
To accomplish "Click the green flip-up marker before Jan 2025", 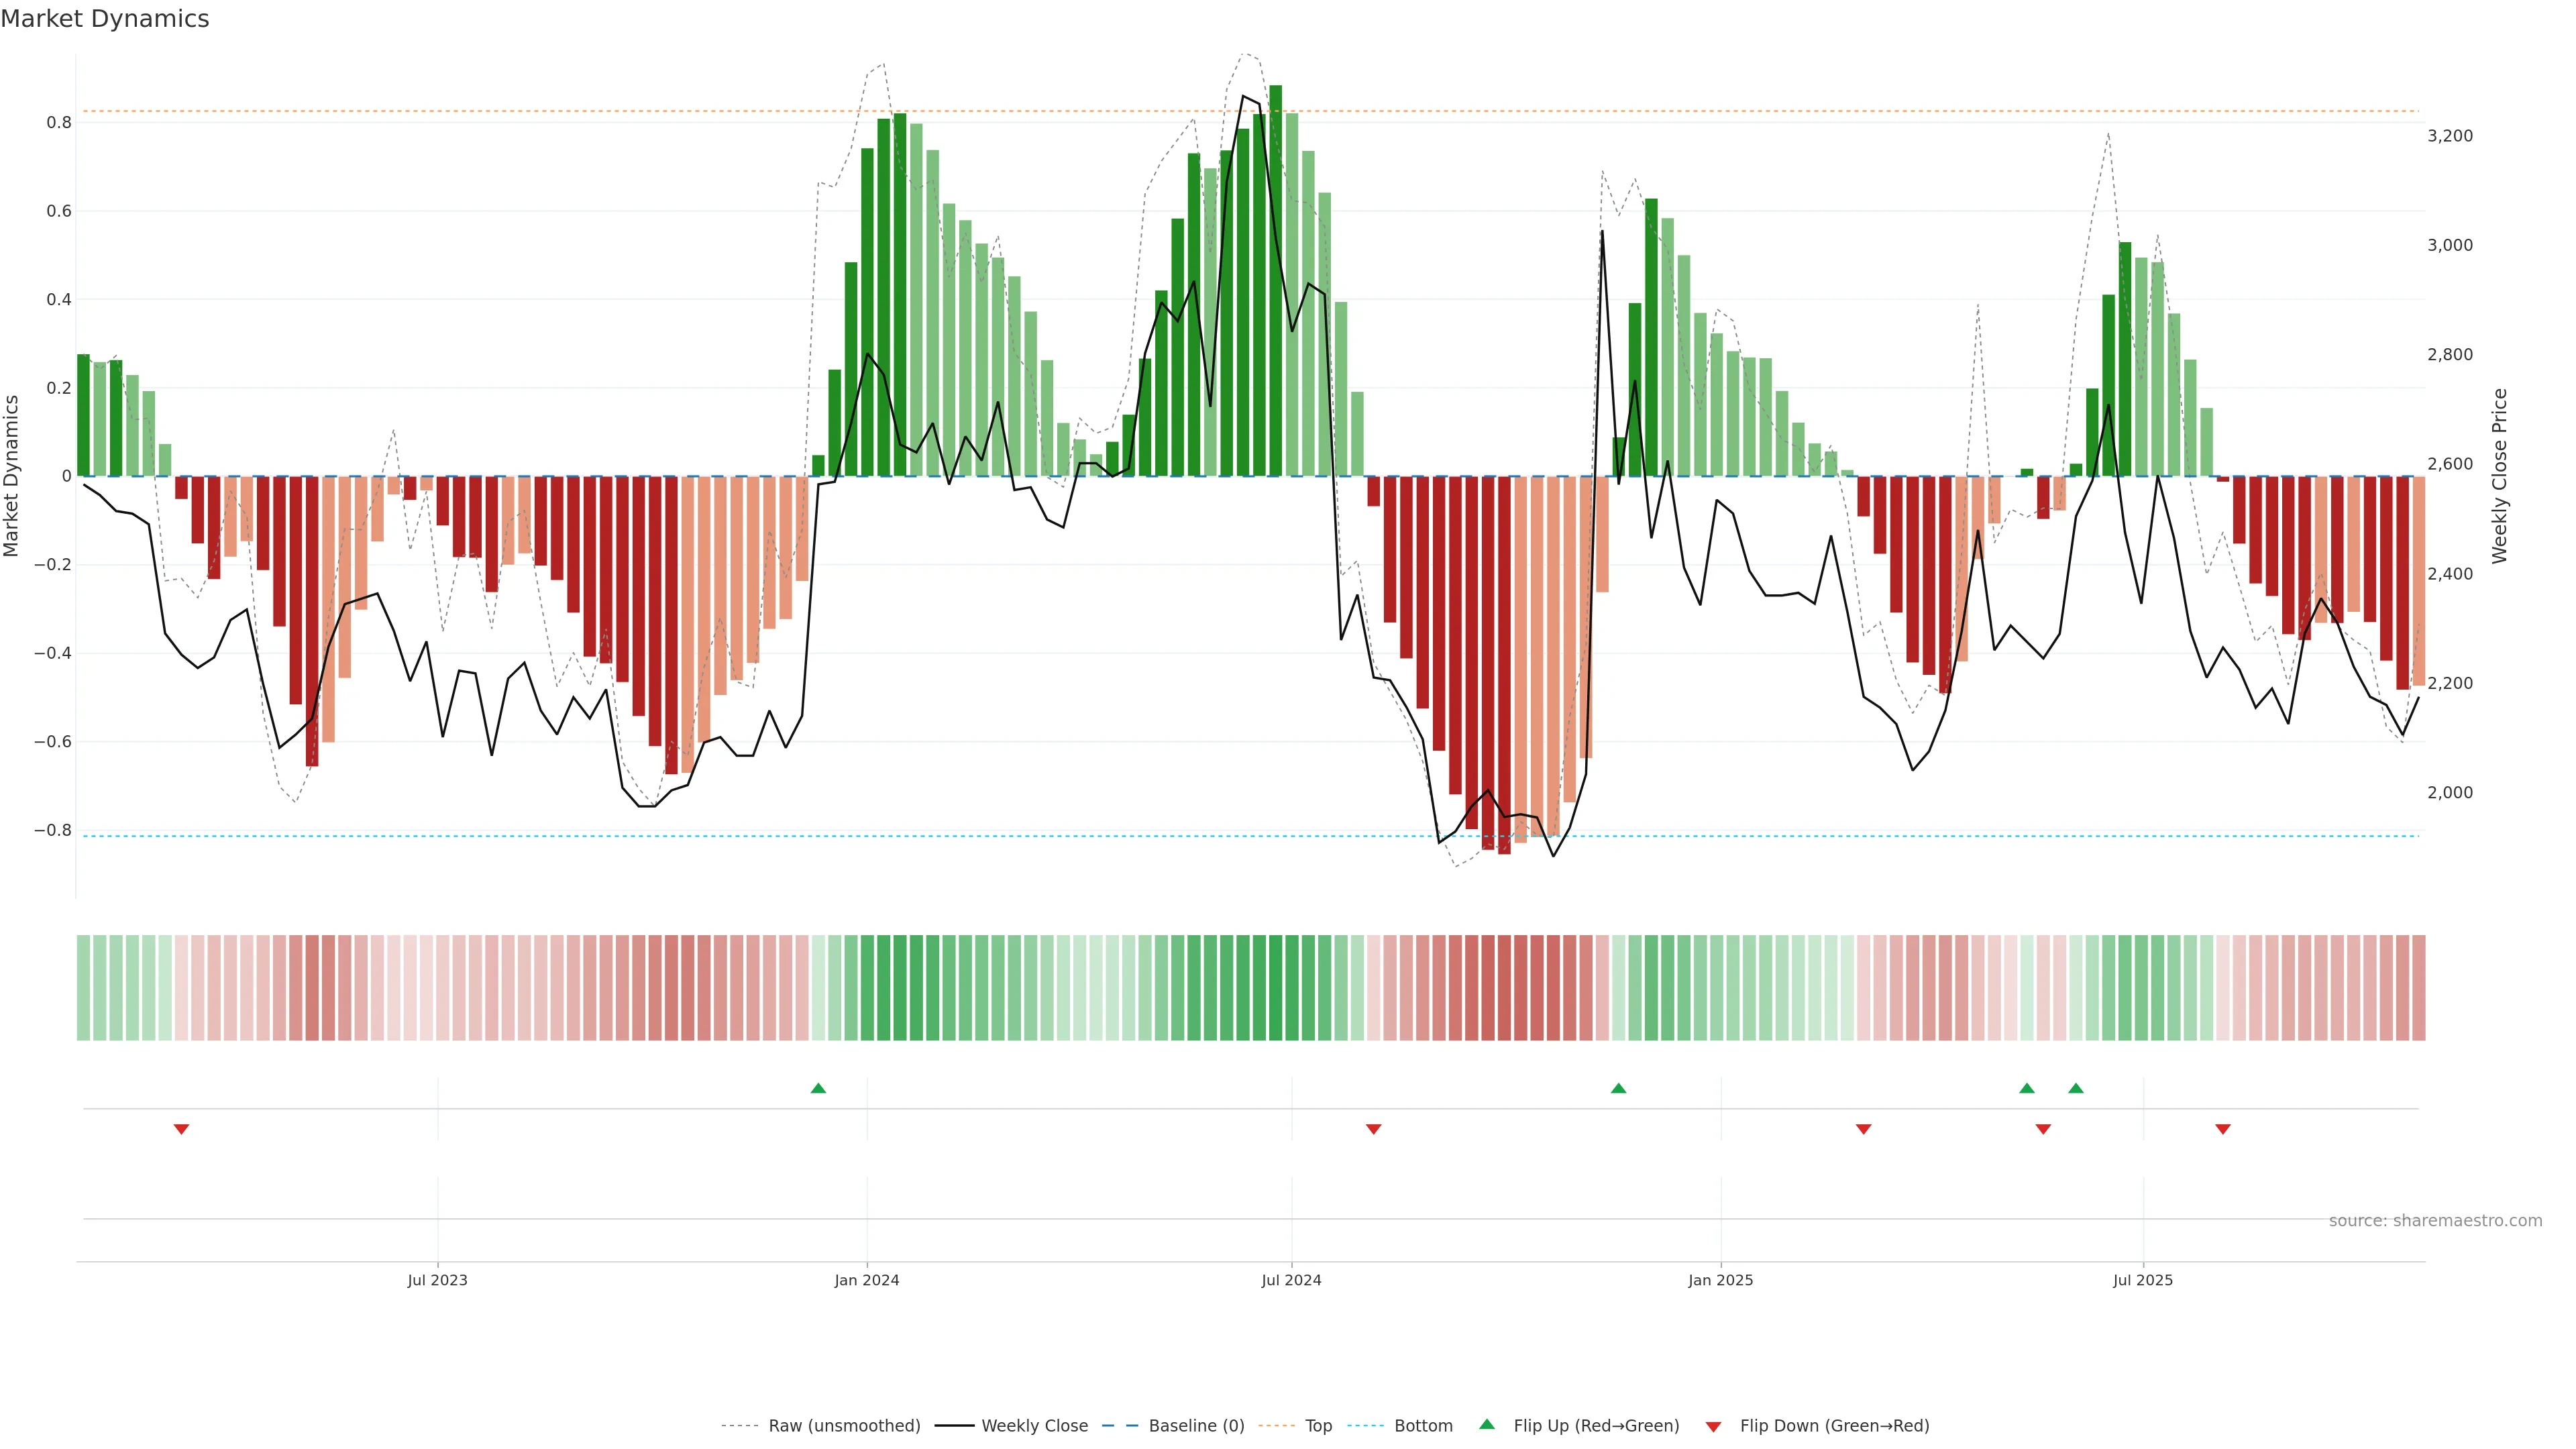I will (x=1618, y=1088).
